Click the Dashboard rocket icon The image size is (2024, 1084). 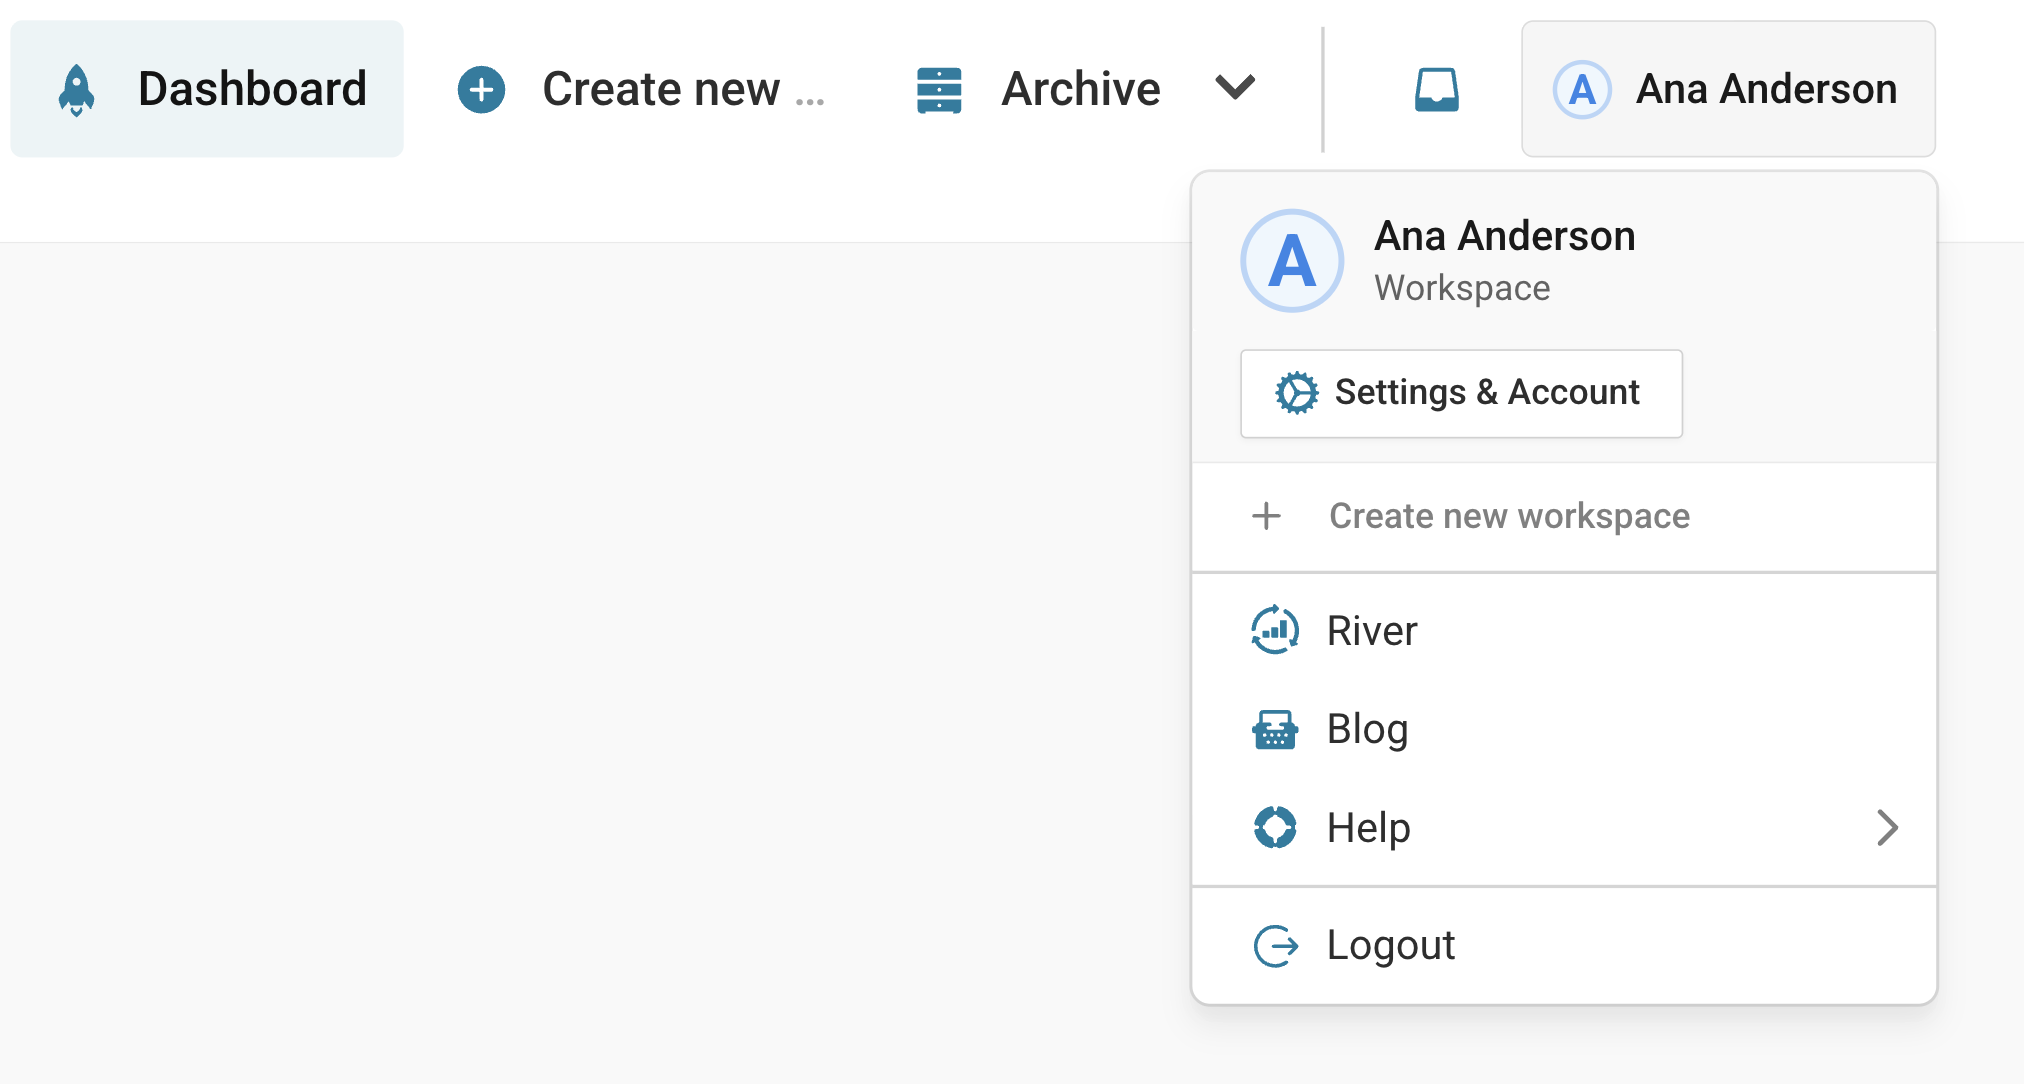click(76, 90)
